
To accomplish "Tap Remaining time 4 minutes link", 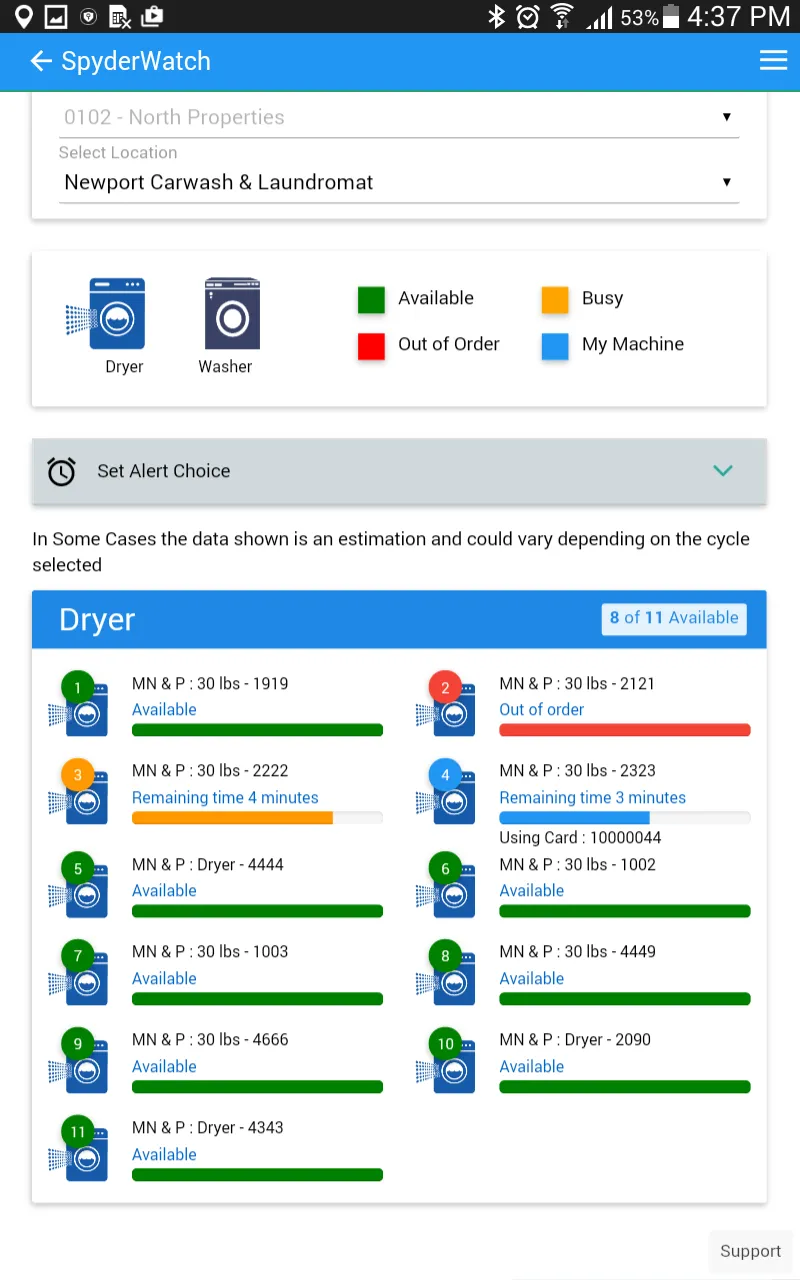I will (x=225, y=798).
